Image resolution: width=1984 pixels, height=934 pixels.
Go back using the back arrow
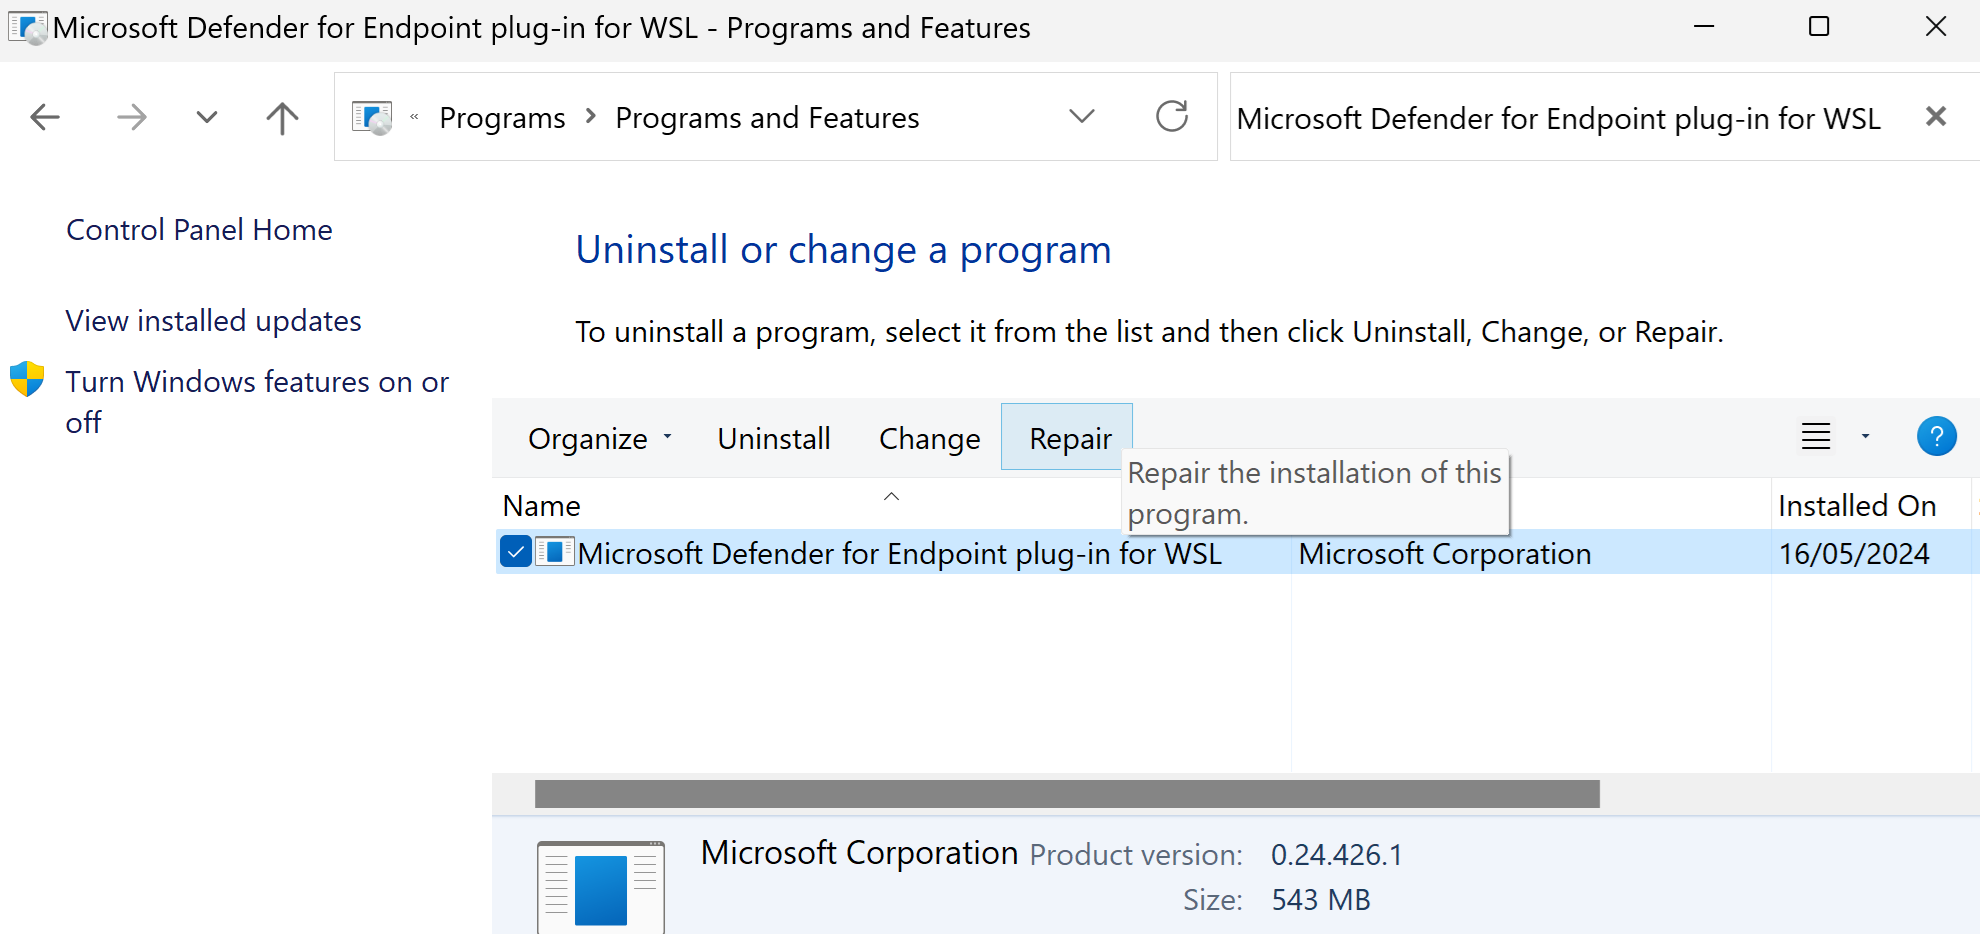45,118
